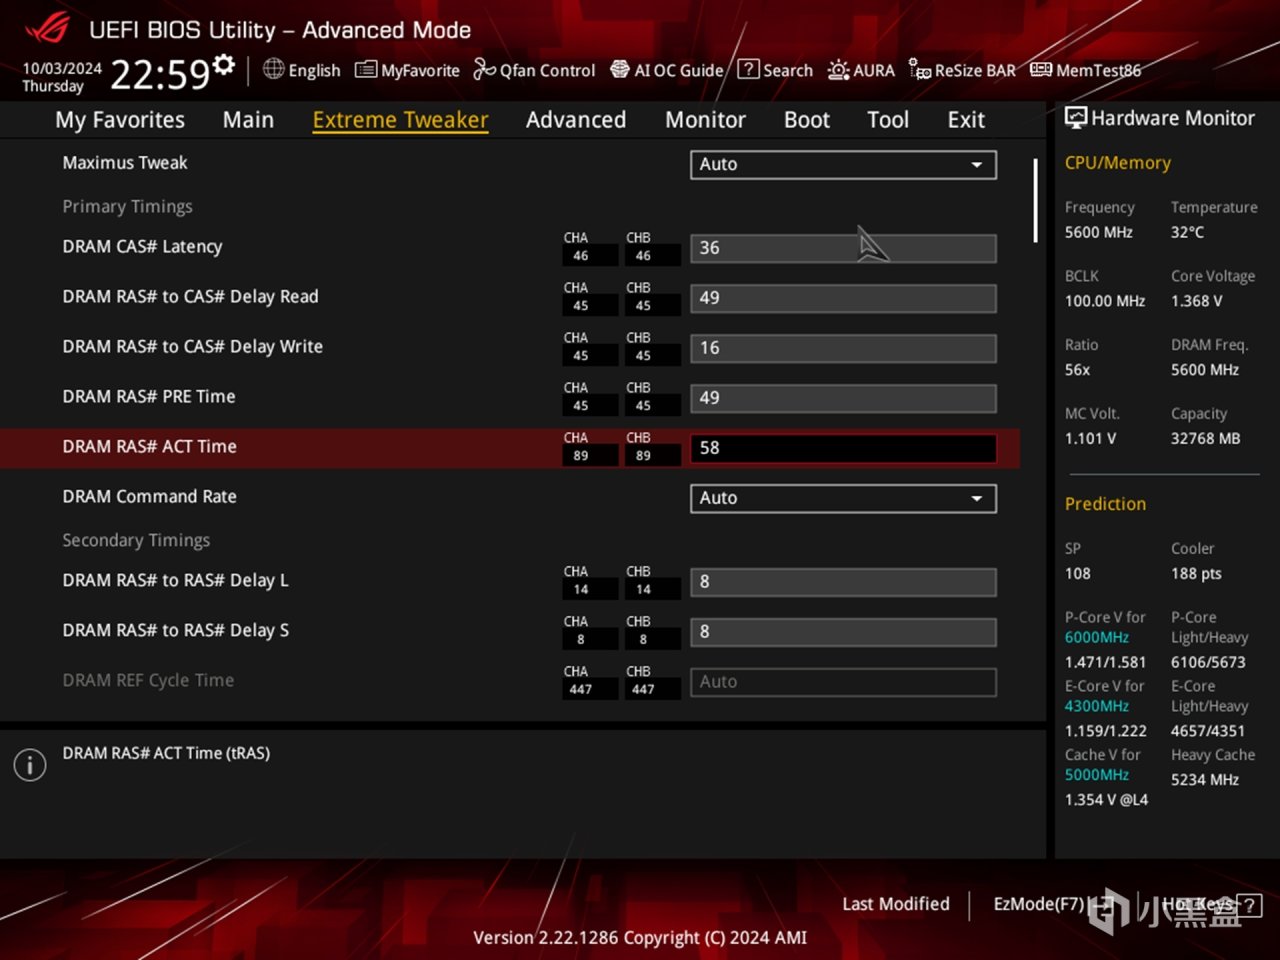
Task: Click the settings list scrollbar thumb
Action: point(1035,200)
